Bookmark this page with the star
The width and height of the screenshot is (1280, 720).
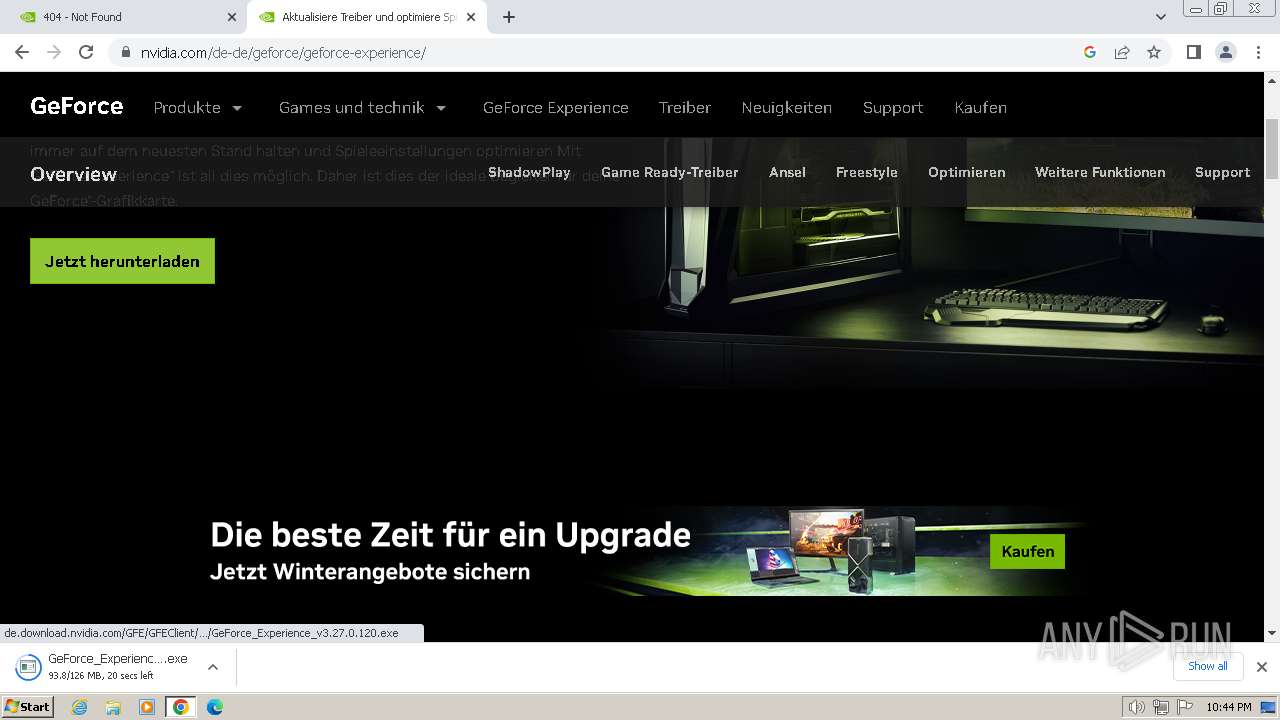tap(1154, 52)
